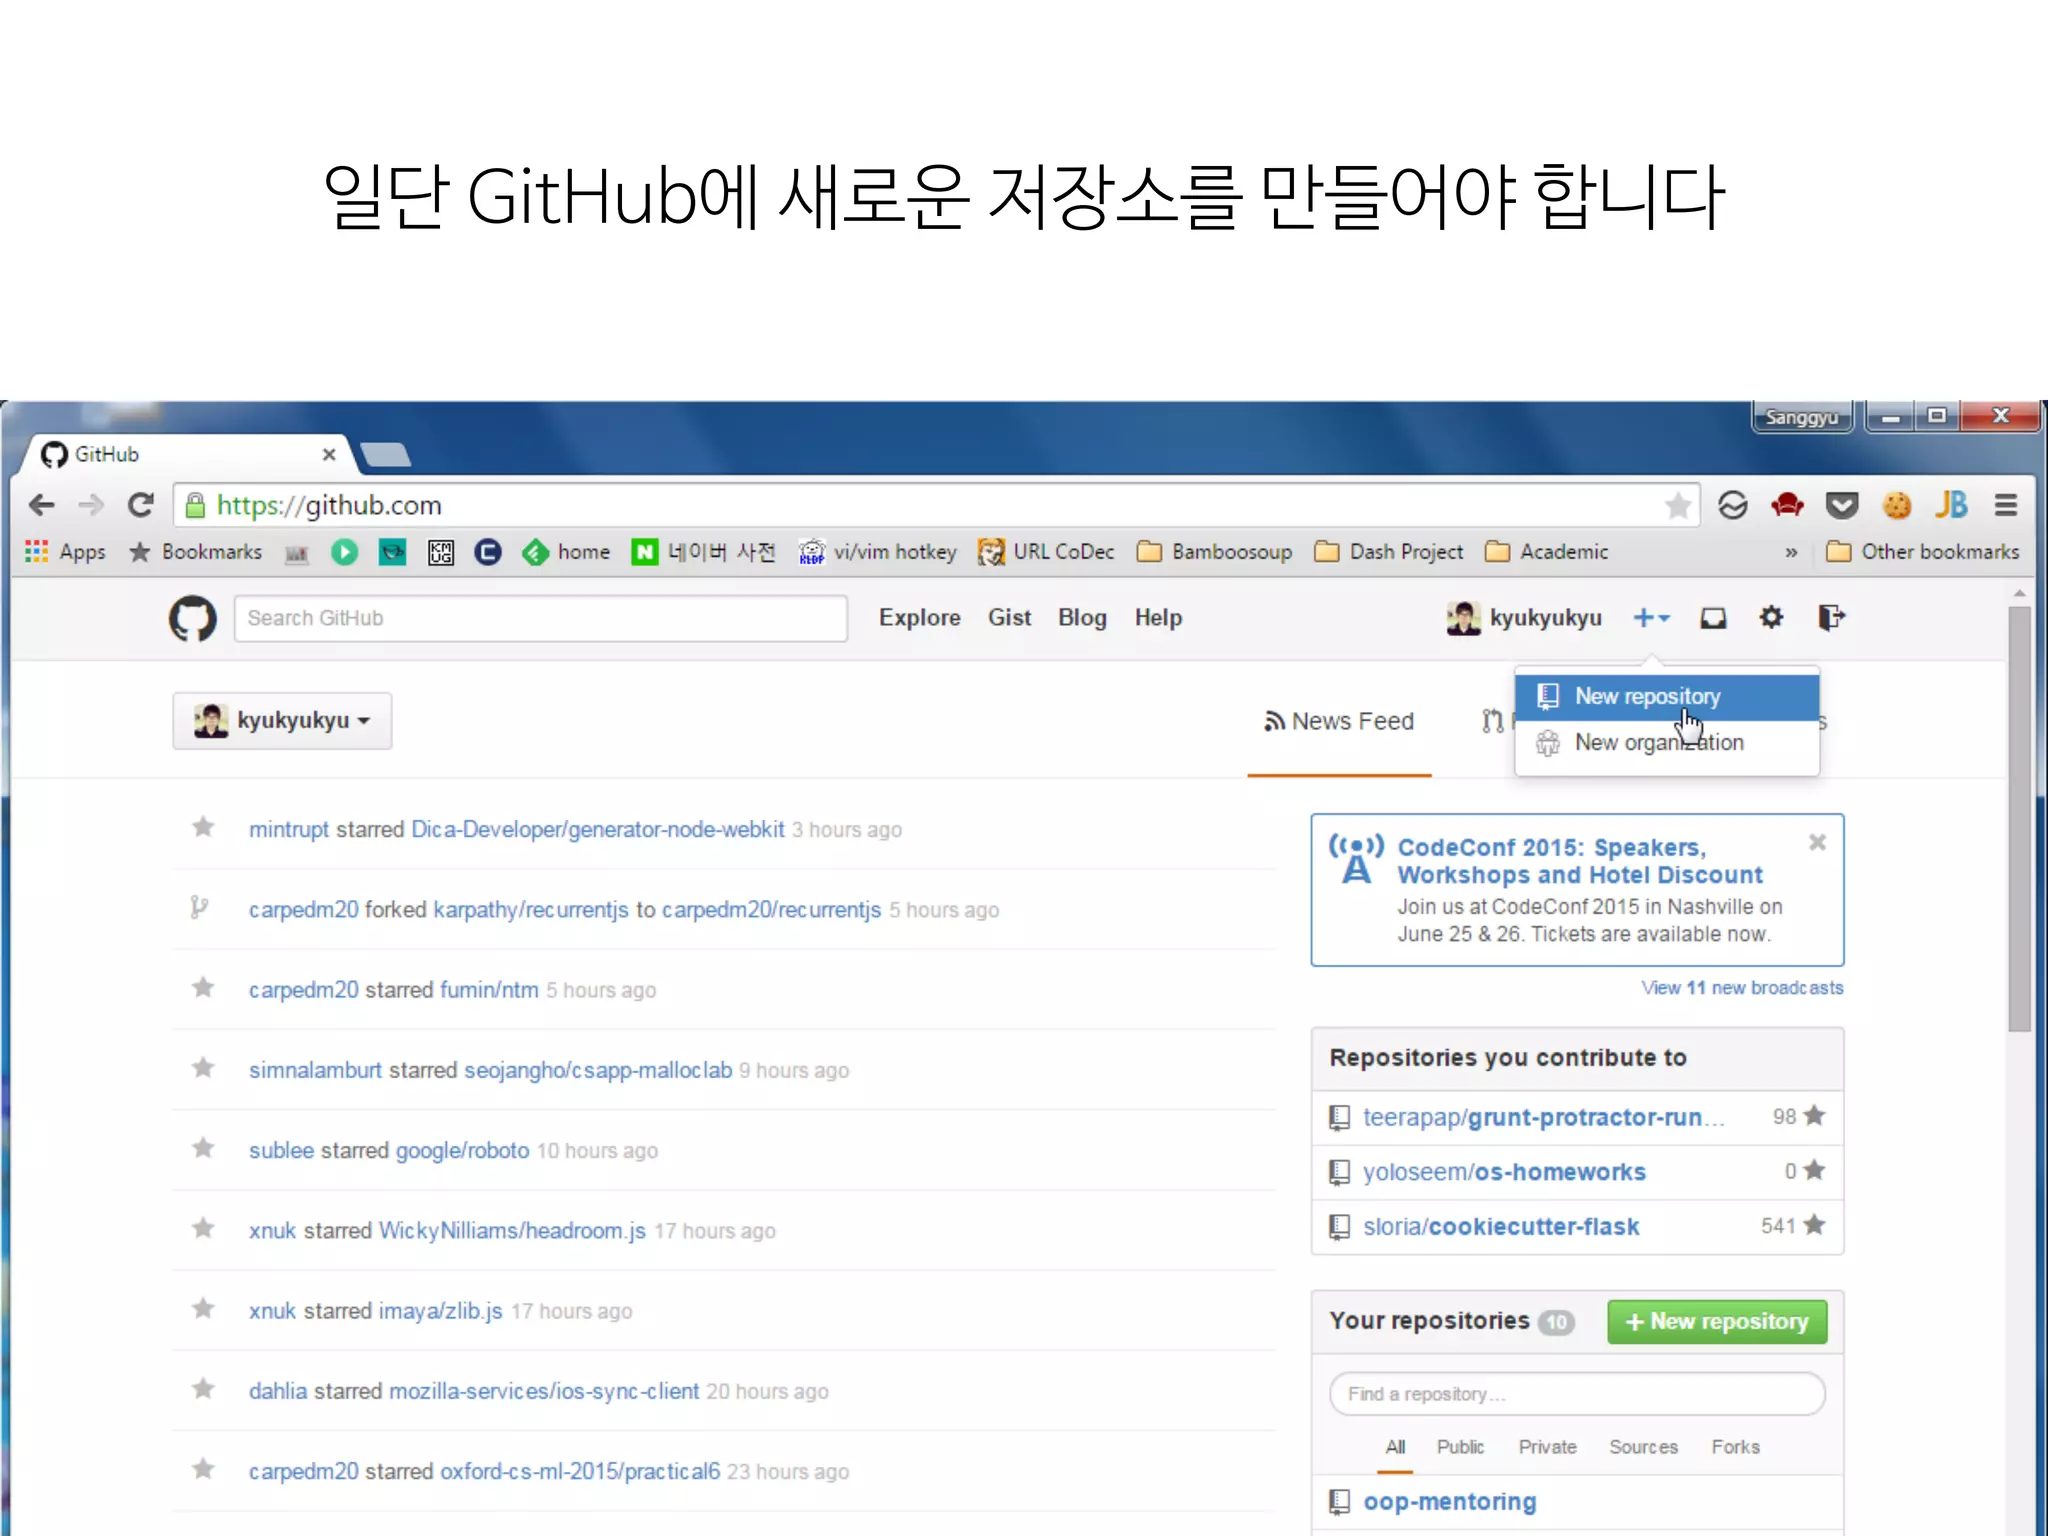Filter repositories by Public

tap(1460, 1447)
